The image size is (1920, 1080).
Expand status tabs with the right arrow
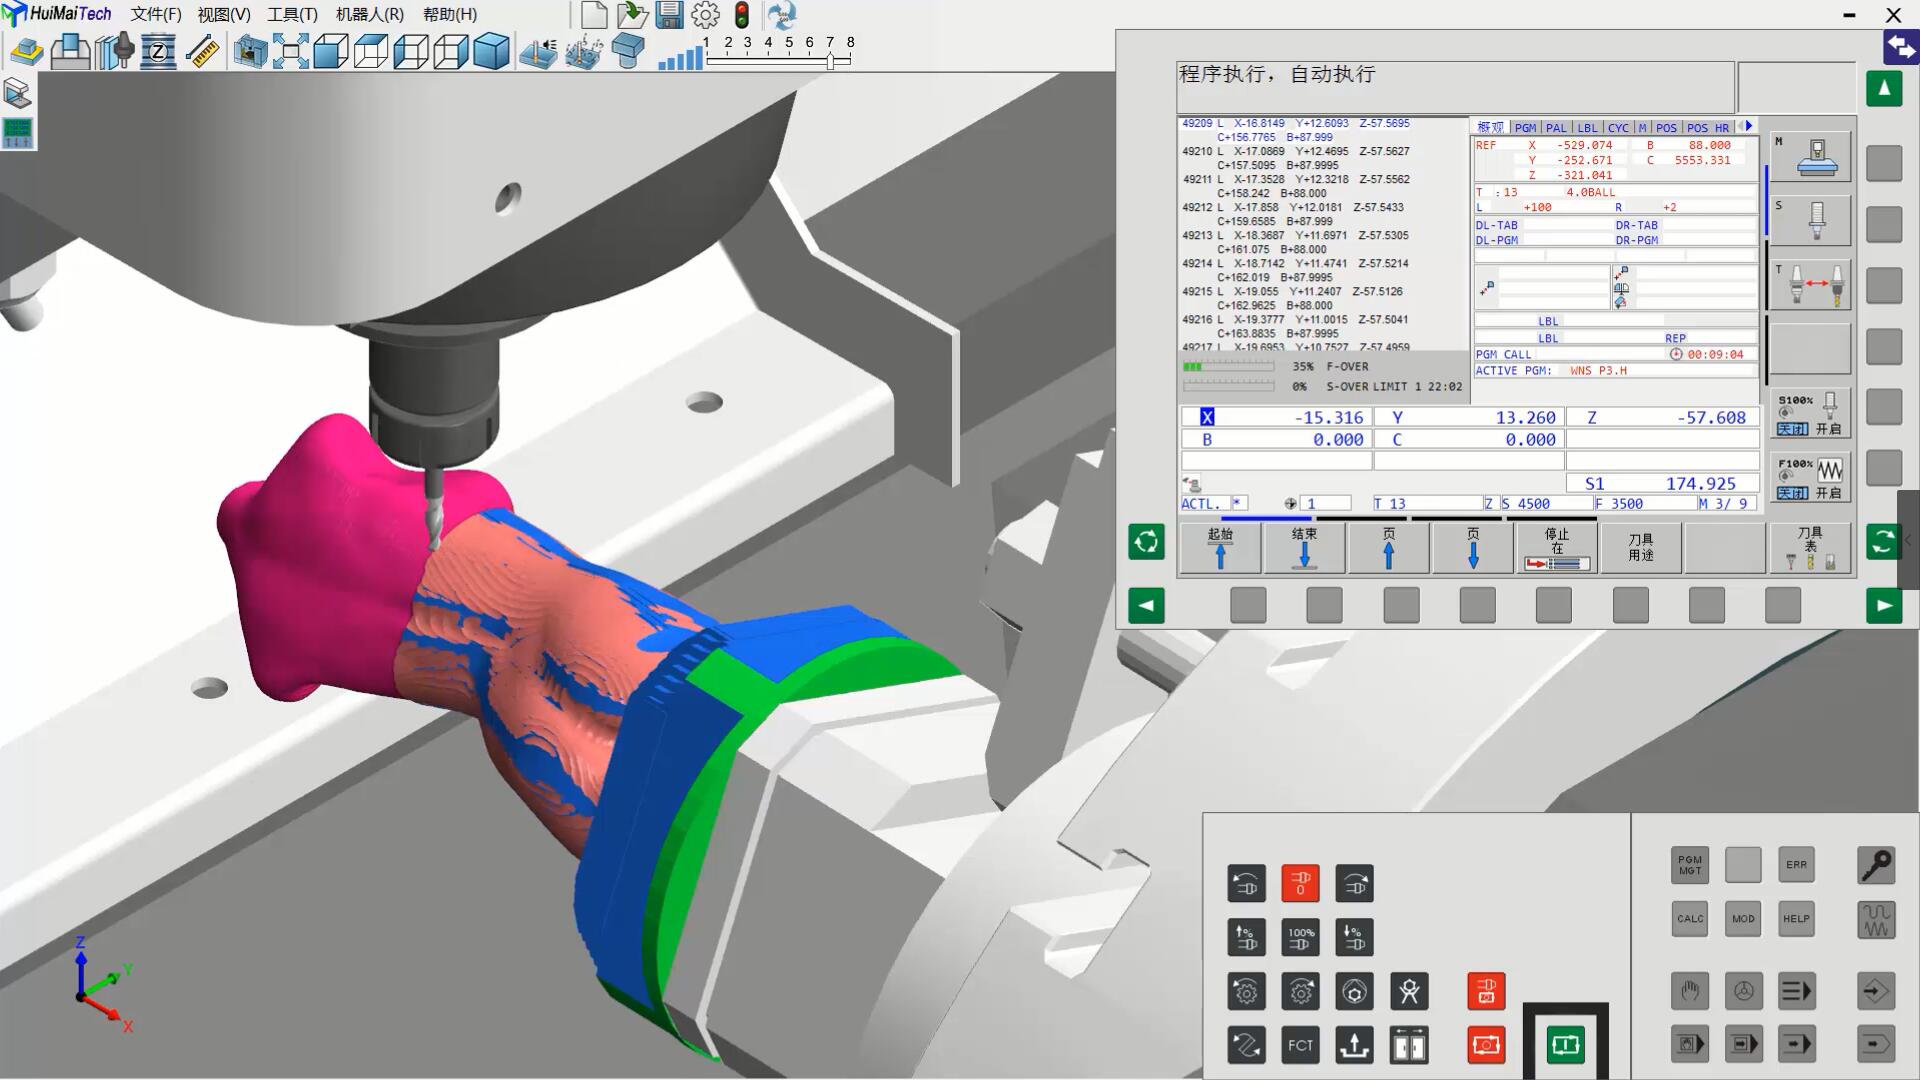(1749, 126)
